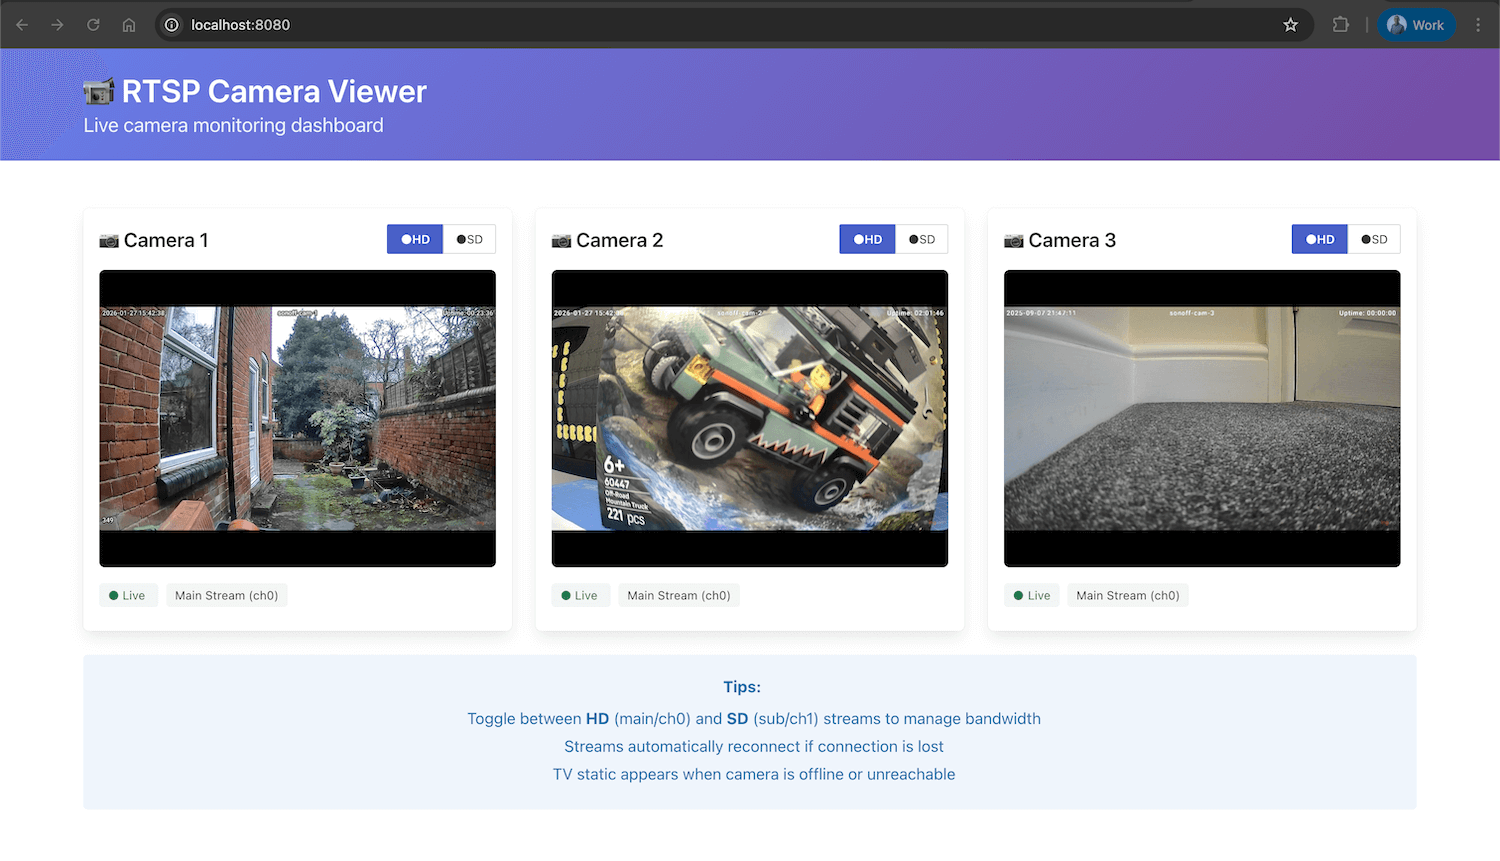Click the camera icon beside Camera 3 title
The image size is (1500, 861).
pyautogui.click(x=1012, y=240)
